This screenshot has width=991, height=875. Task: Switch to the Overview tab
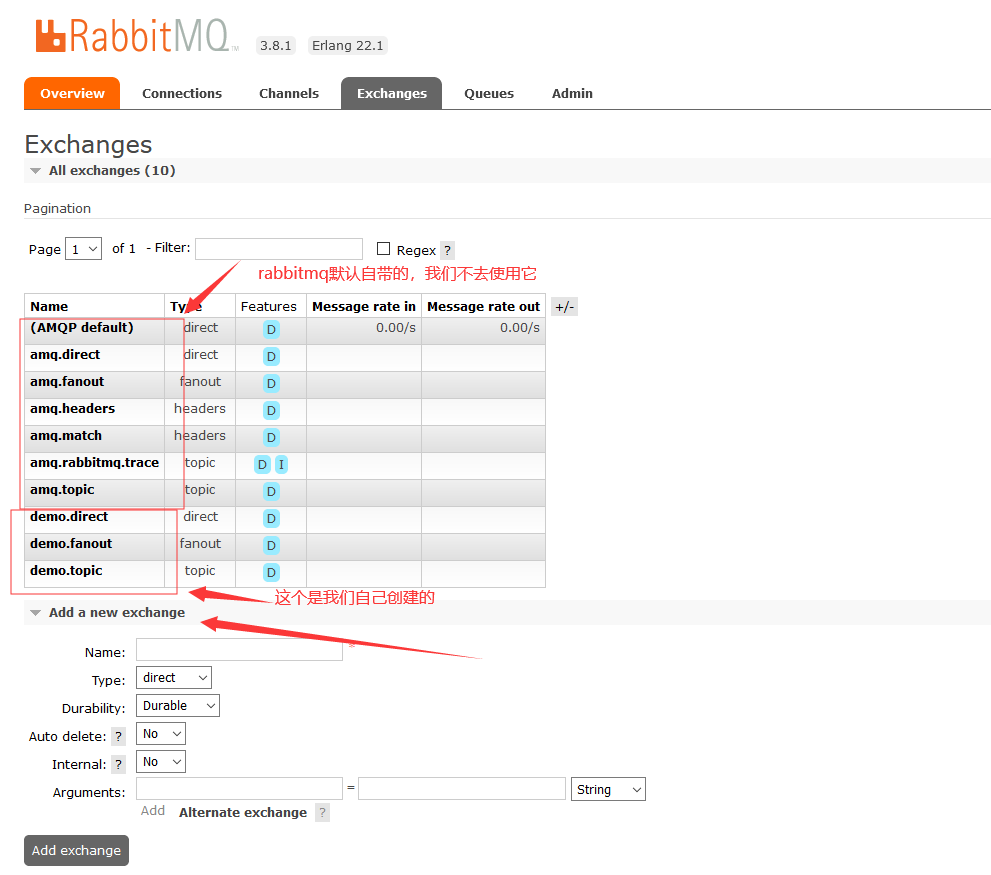pos(72,94)
